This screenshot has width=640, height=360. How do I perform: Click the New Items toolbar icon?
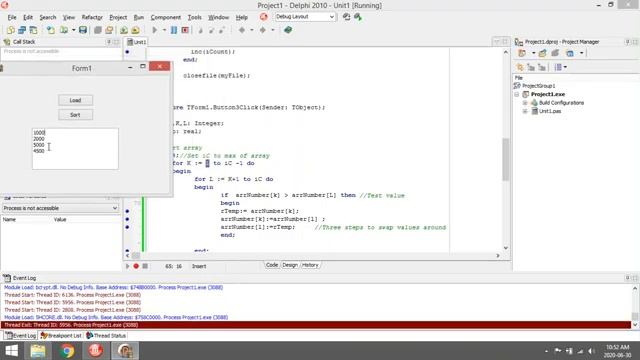pos(11,30)
